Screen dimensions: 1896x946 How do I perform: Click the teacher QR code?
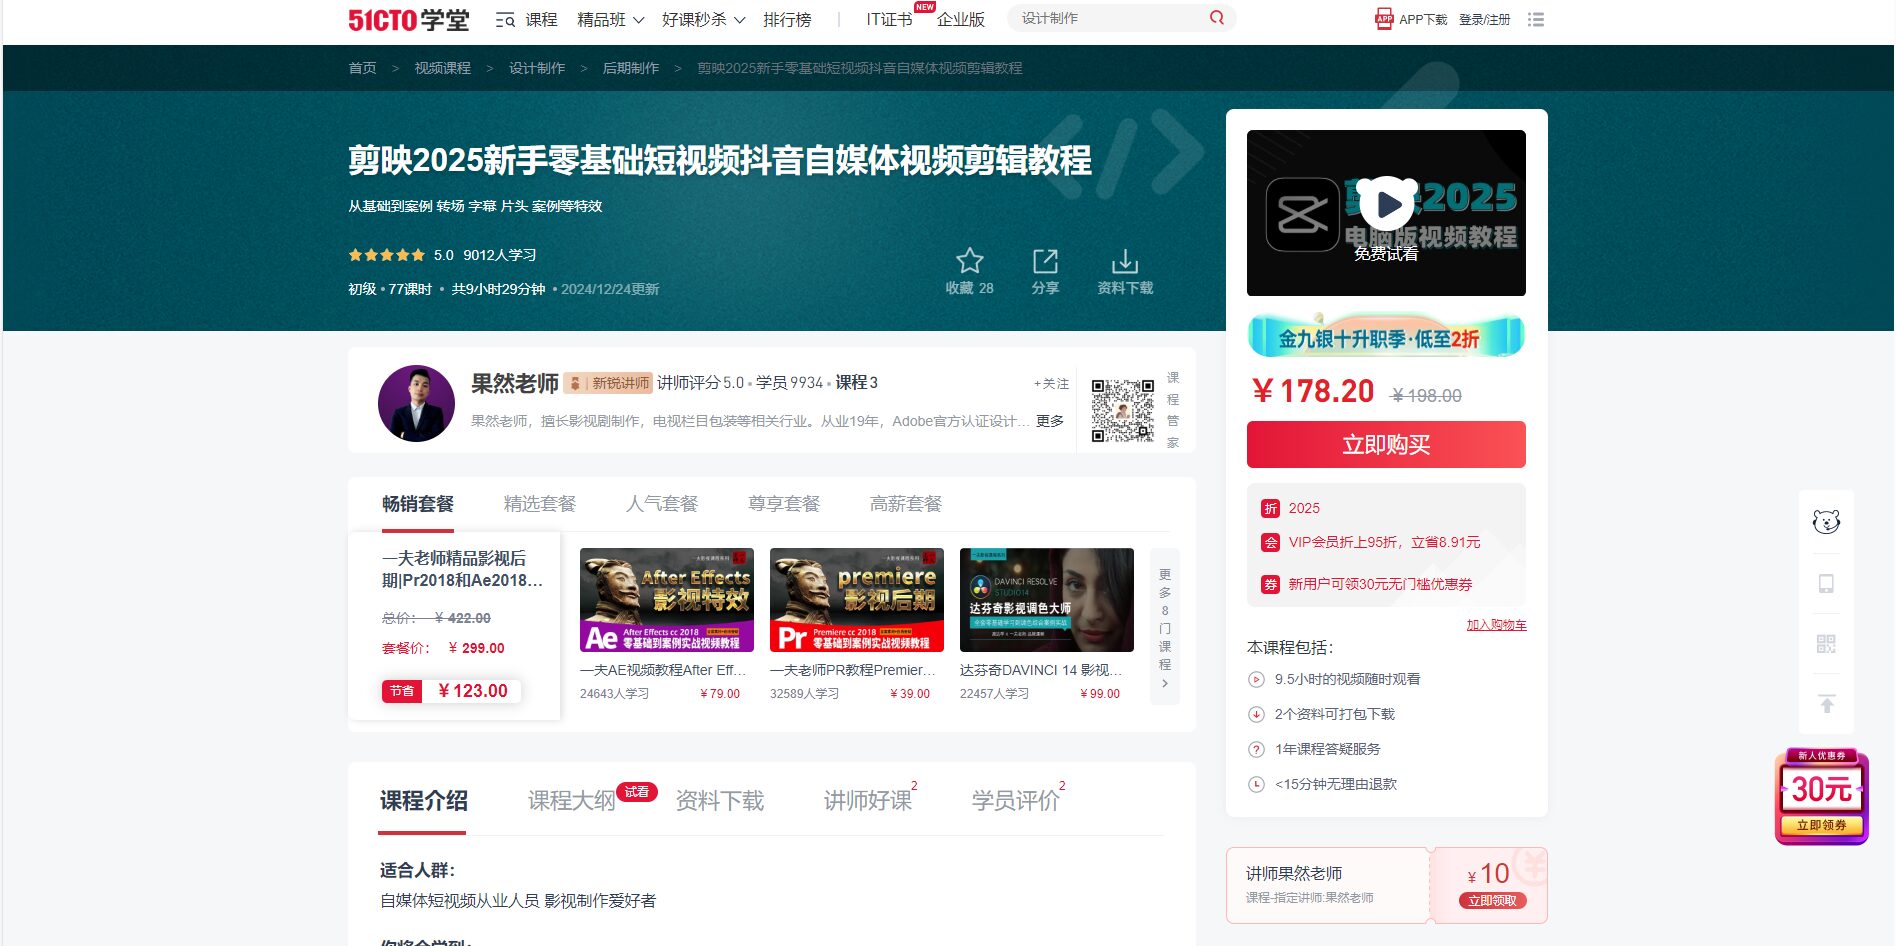1122,410
